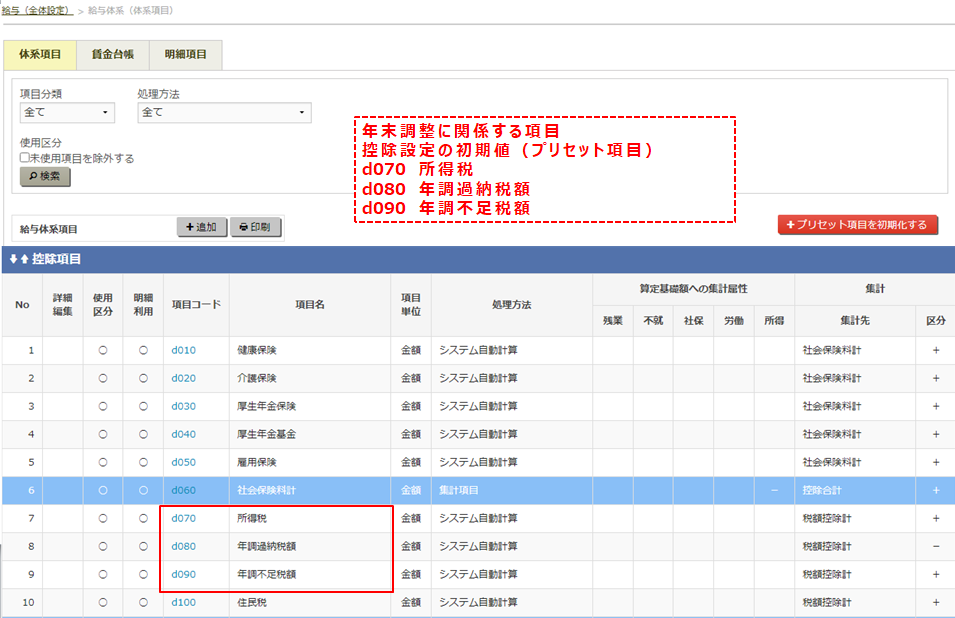
Task: Open item code d090 link
Action: pyautogui.click(x=183, y=575)
